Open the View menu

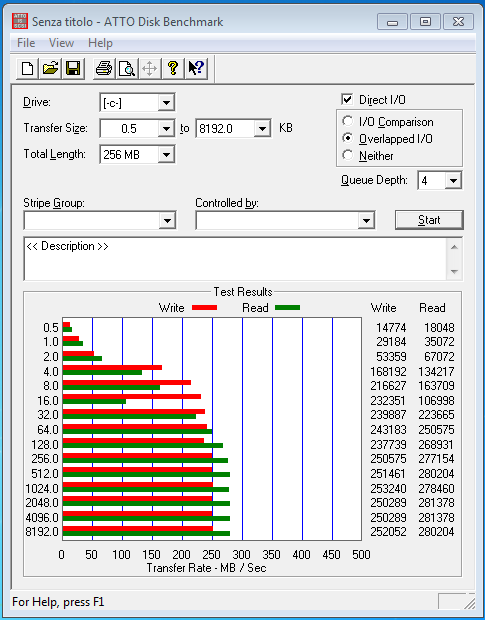(61, 43)
